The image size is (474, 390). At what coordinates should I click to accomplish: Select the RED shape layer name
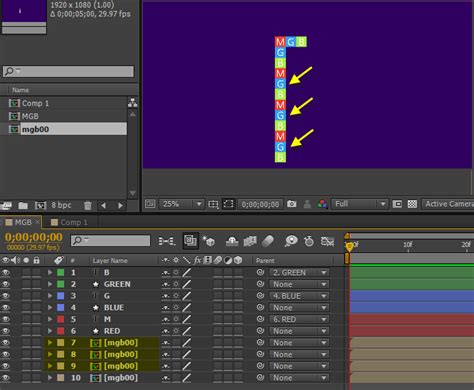coord(112,331)
